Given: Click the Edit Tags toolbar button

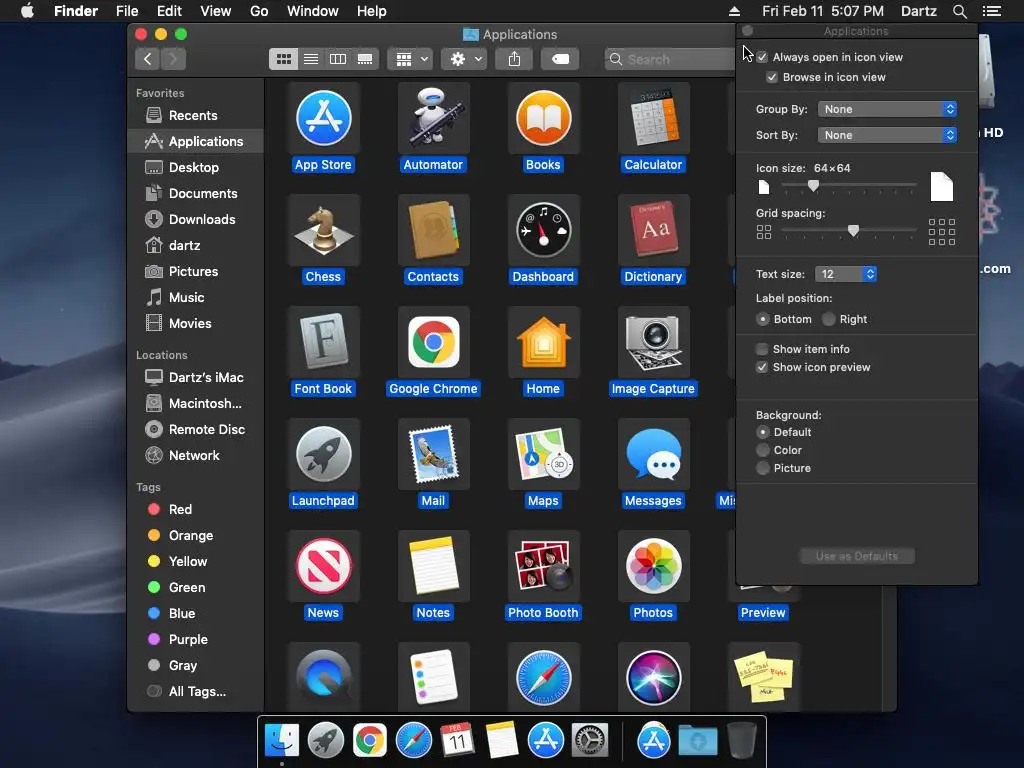Looking at the screenshot, I should pos(560,59).
